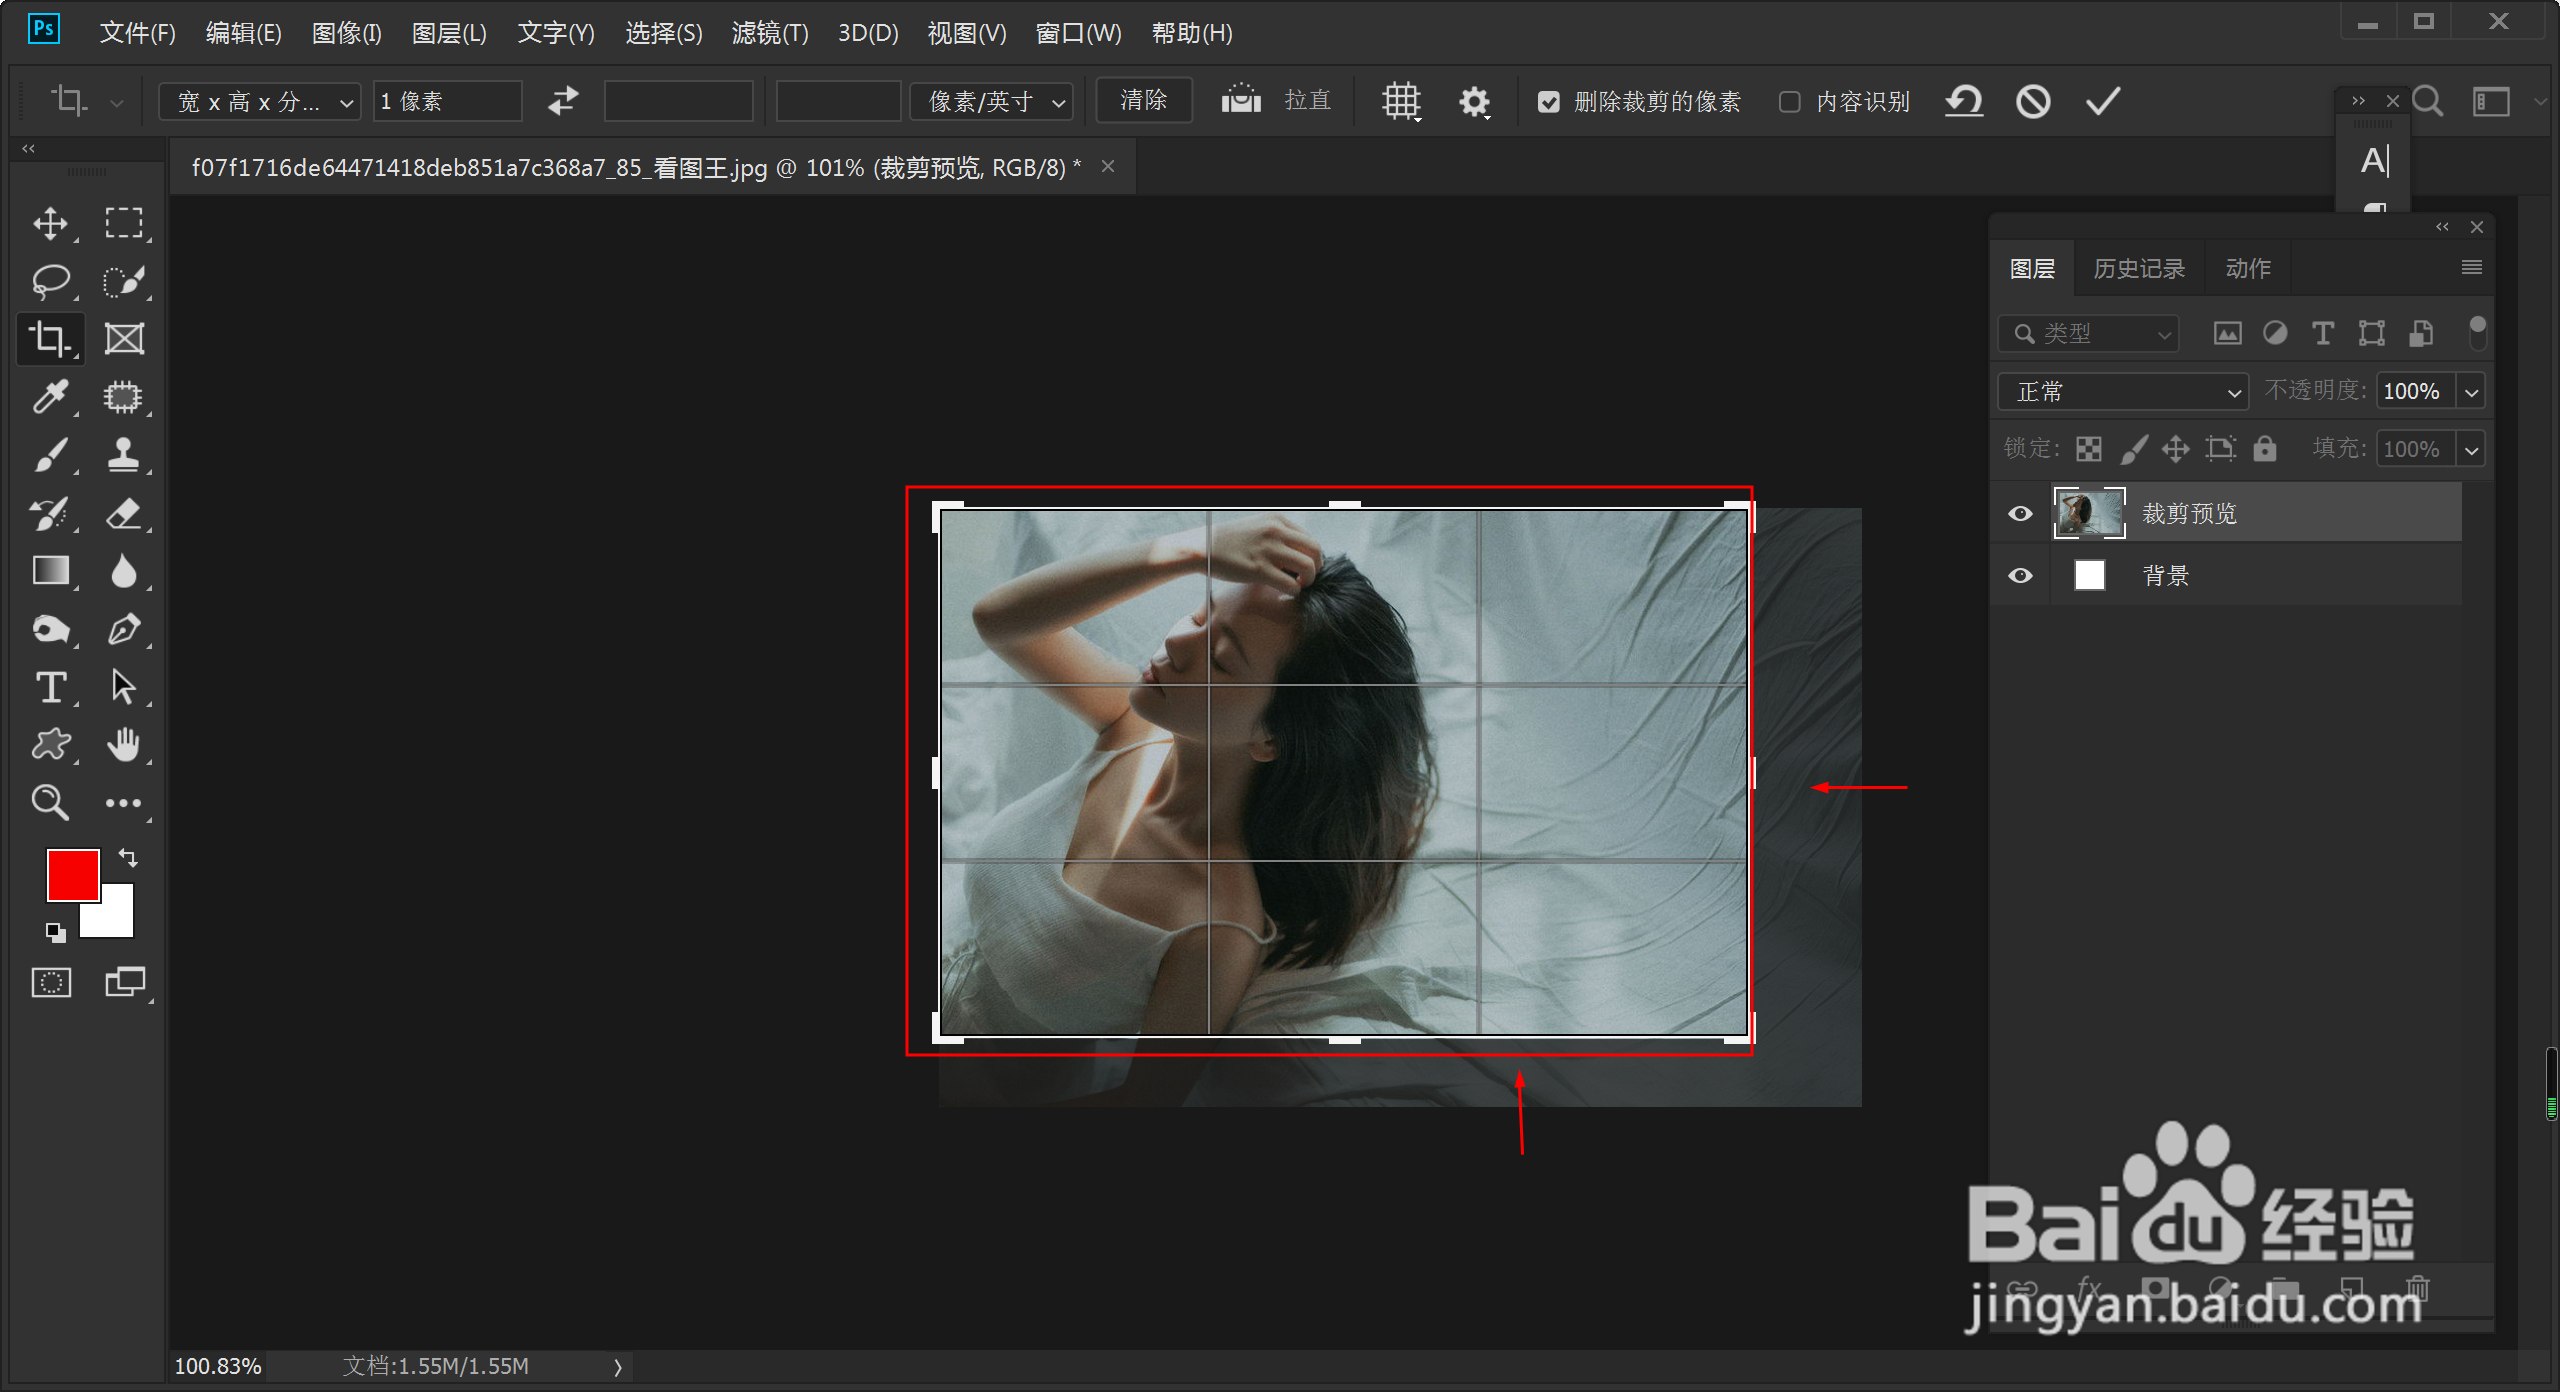
Task: Select the Eyedropper tool
Action: point(50,397)
